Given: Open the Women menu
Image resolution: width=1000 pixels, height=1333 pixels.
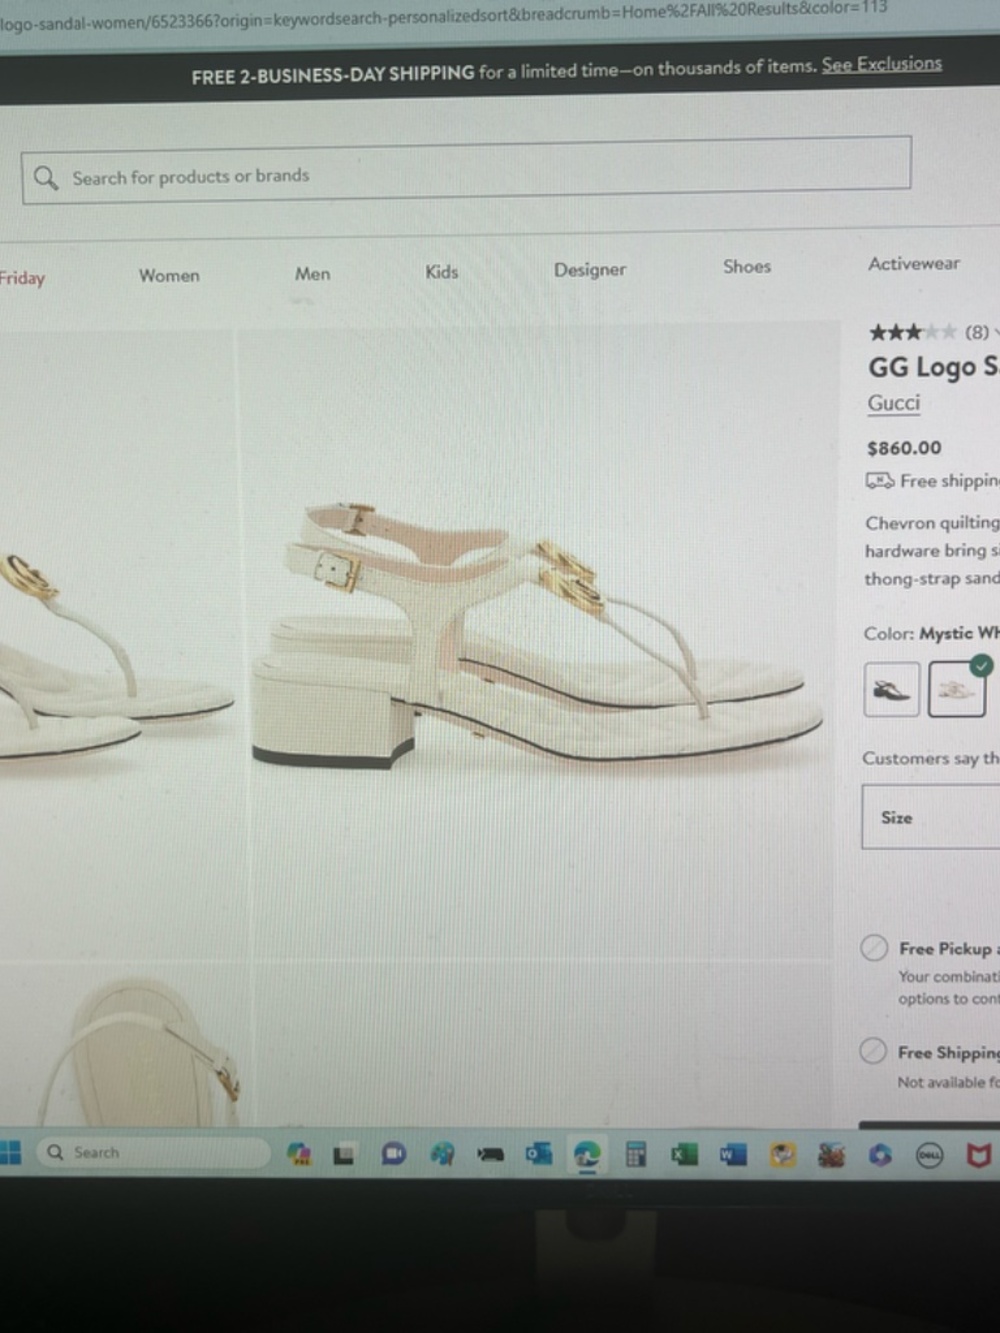Looking at the screenshot, I should pos(169,275).
